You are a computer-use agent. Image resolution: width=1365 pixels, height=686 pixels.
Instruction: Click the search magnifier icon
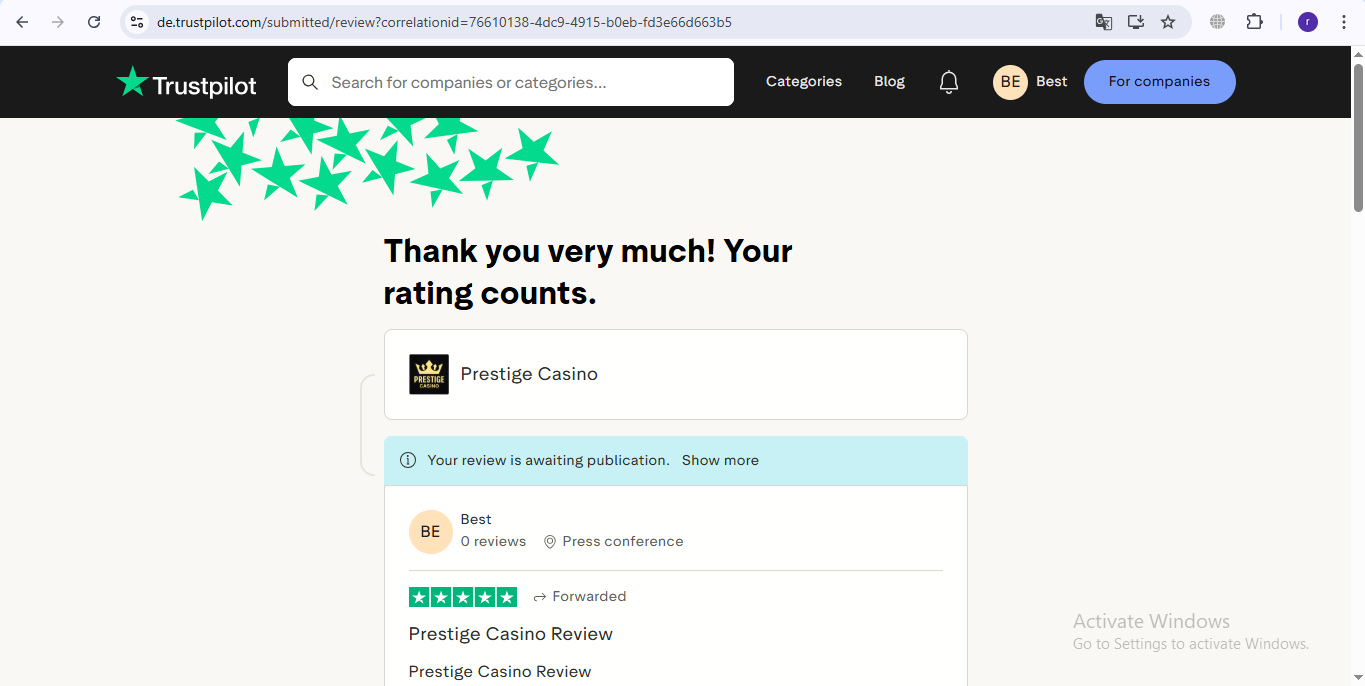[310, 82]
